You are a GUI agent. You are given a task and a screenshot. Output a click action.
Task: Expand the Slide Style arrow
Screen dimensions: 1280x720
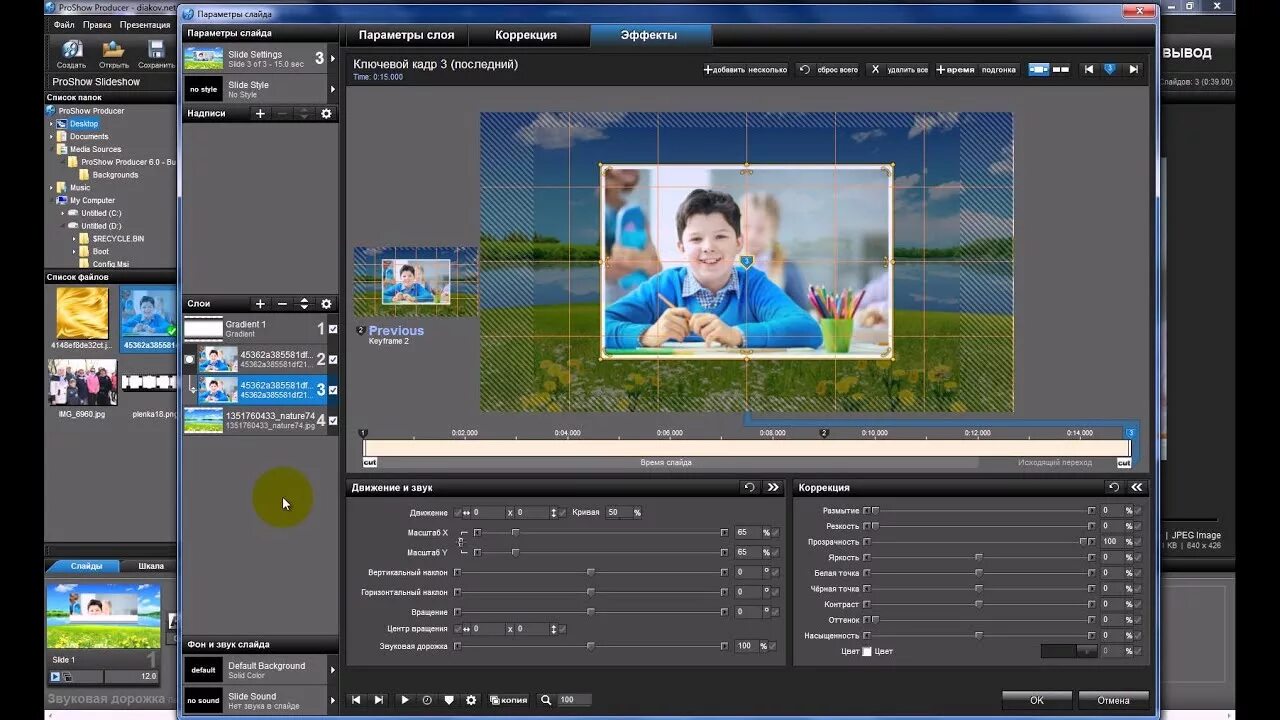(333, 89)
